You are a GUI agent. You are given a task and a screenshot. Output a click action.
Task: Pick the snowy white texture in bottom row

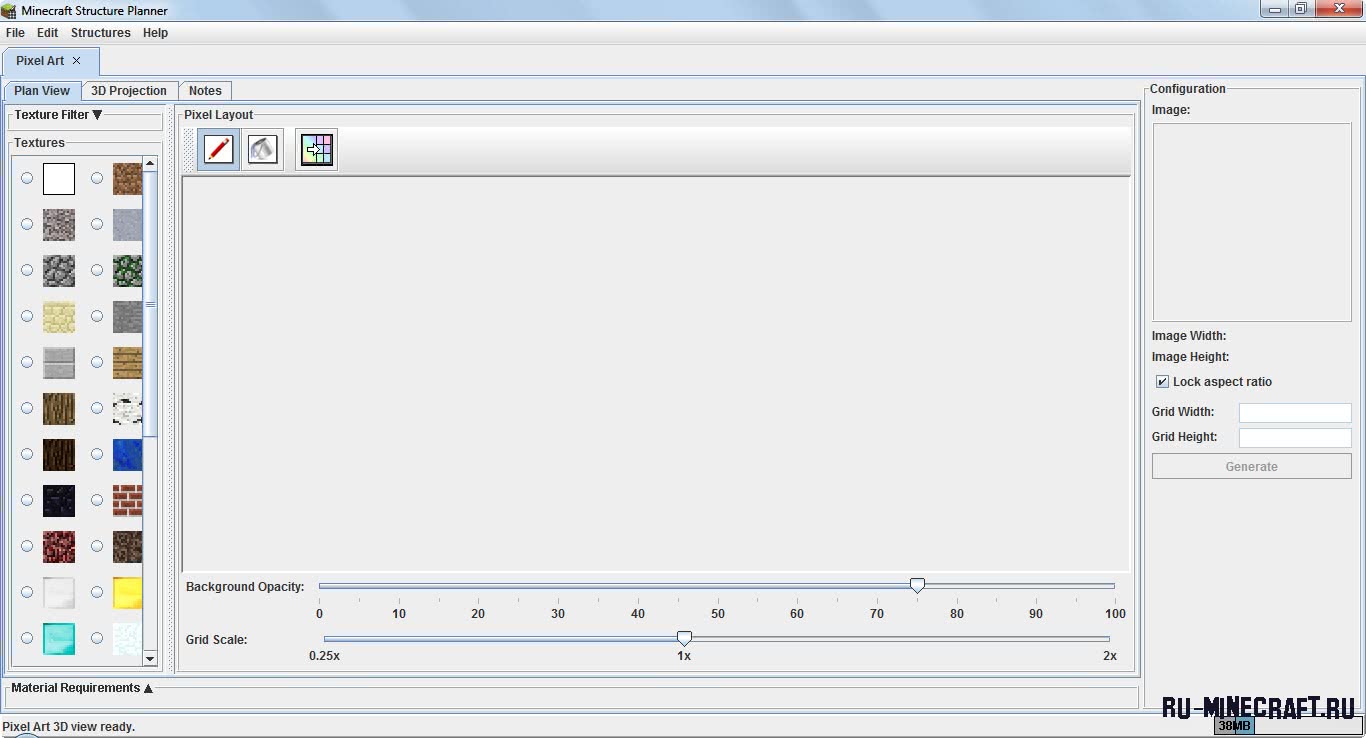point(127,639)
